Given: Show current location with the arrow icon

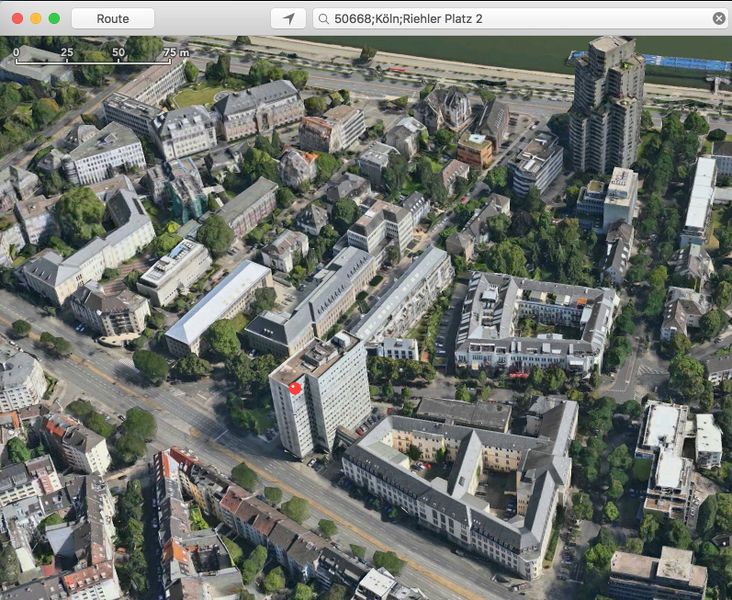Looking at the screenshot, I should pyautogui.click(x=288, y=18).
